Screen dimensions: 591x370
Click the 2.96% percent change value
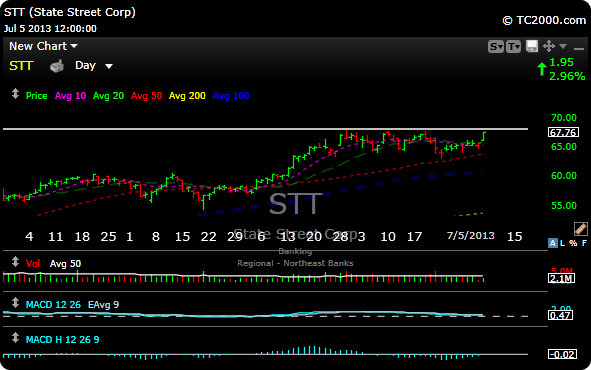567,76
